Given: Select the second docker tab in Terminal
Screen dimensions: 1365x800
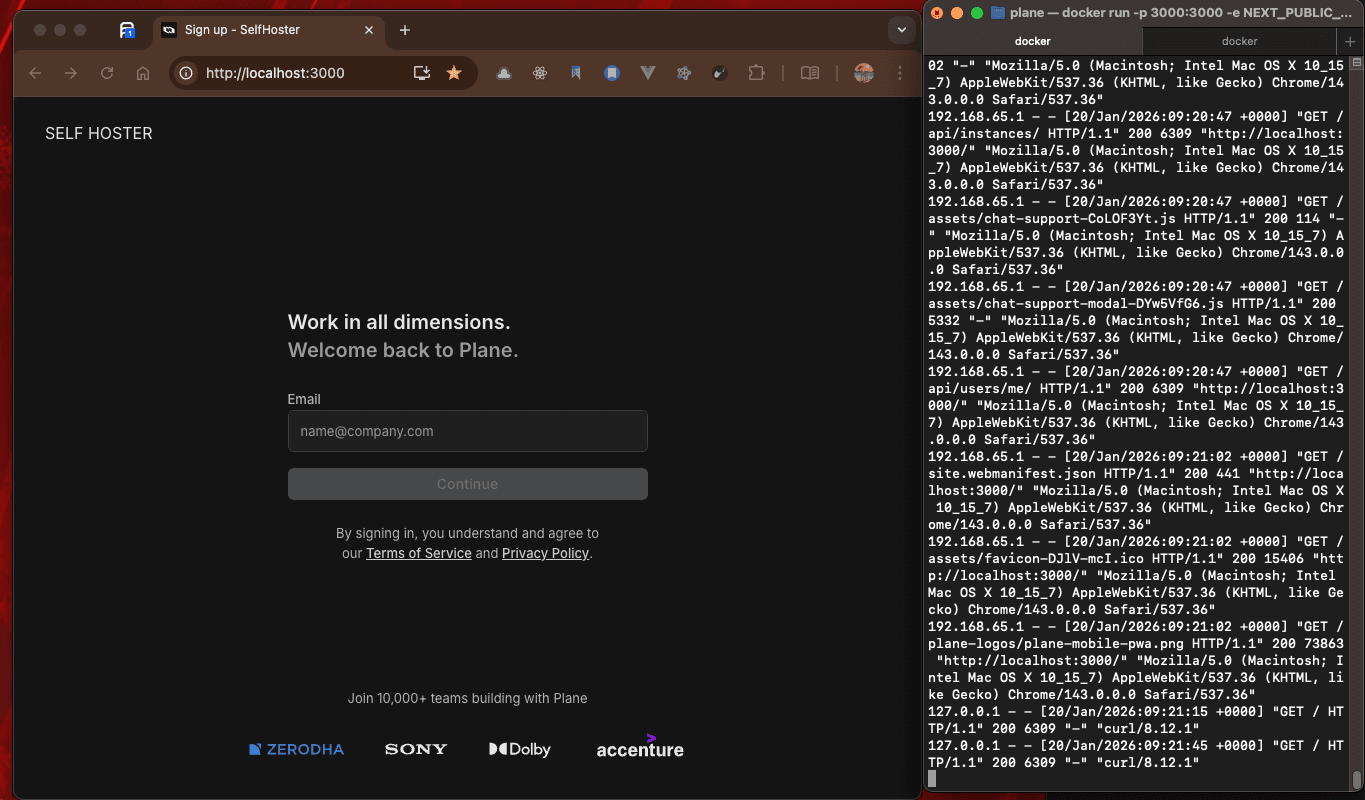Looking at the screenshot, I should [x=1240, y=41].
